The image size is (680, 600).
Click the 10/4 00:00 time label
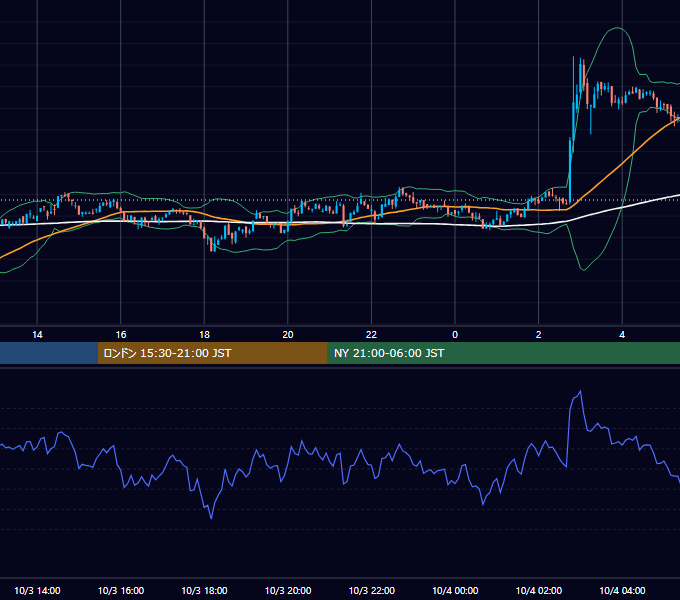pyautogui.click(x=455, y=590)
